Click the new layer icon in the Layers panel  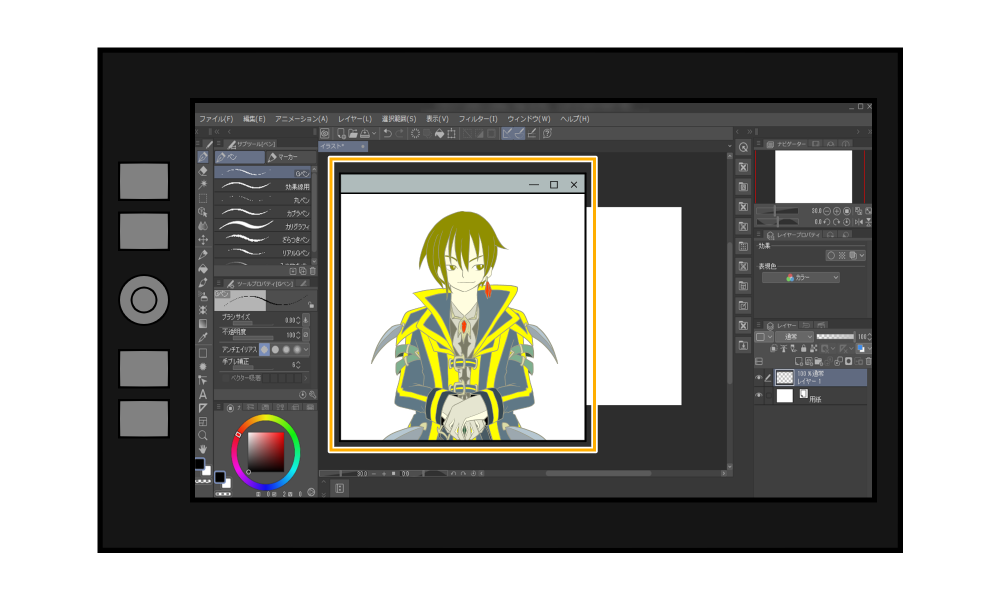(x=798, y=362)
